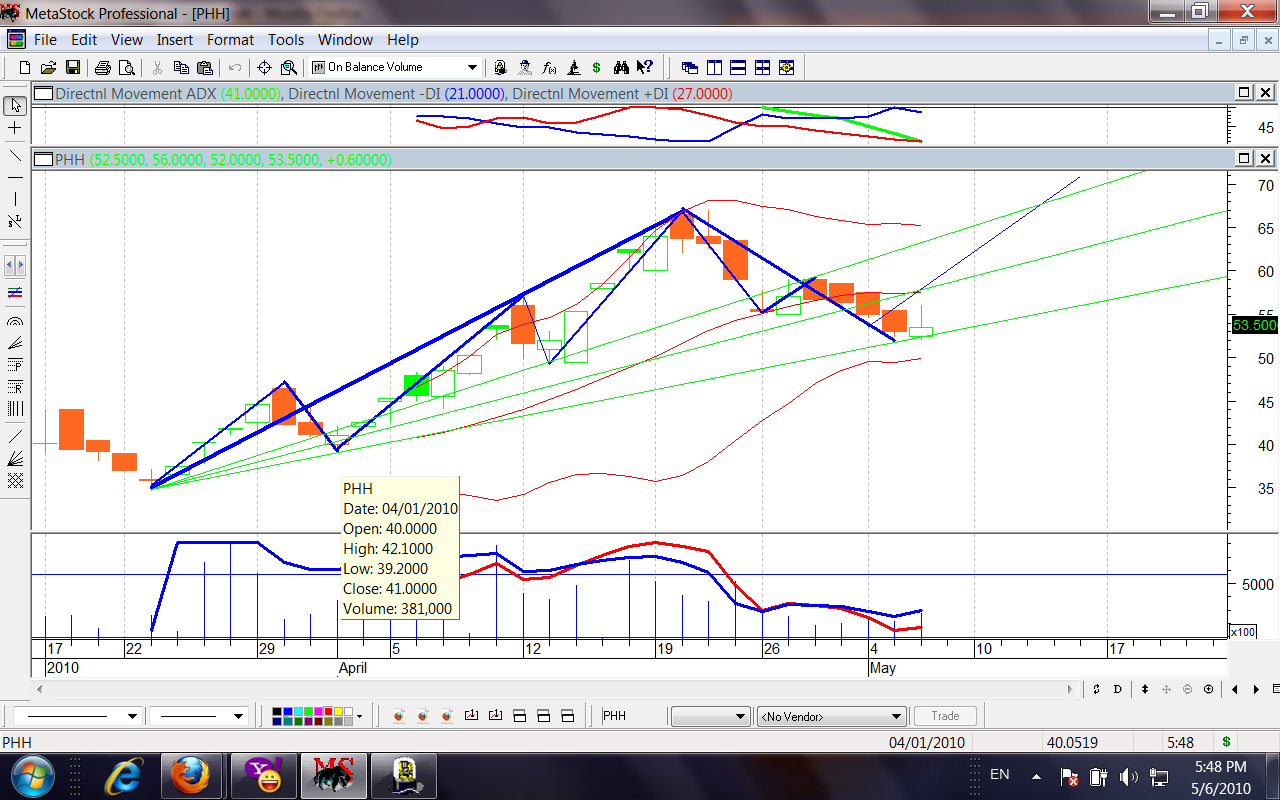Click the Open folder icon
Viewport: 1280px width, 800px height.
tap(49, 67)
